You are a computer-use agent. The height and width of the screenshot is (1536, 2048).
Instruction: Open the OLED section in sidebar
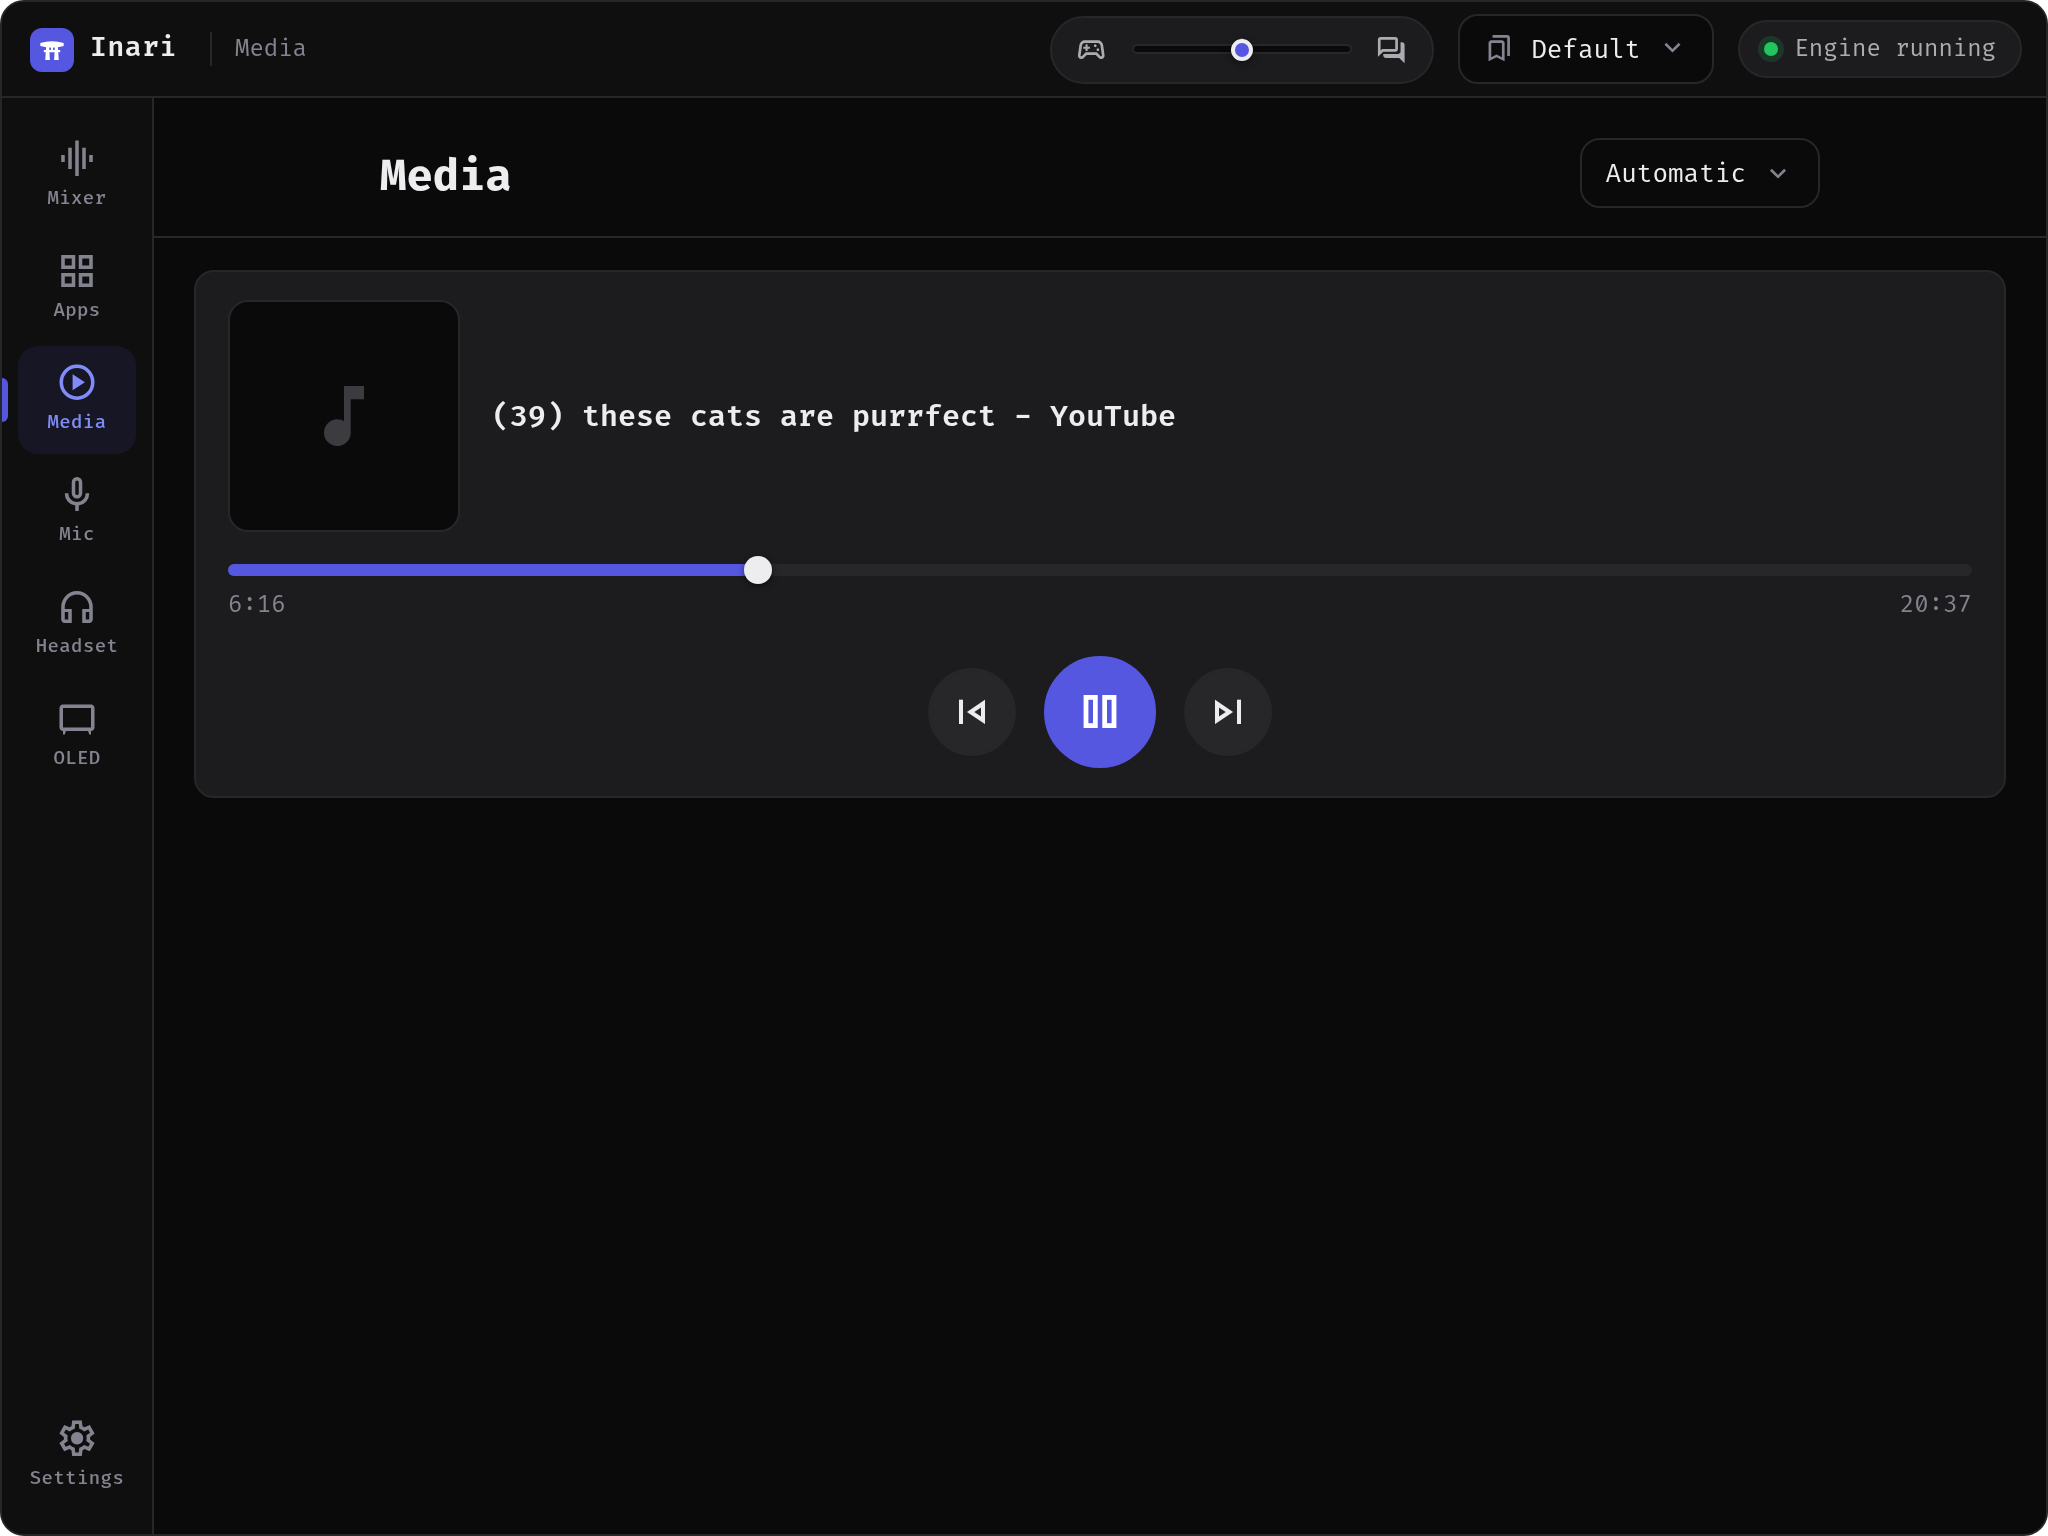pos(77,735)
